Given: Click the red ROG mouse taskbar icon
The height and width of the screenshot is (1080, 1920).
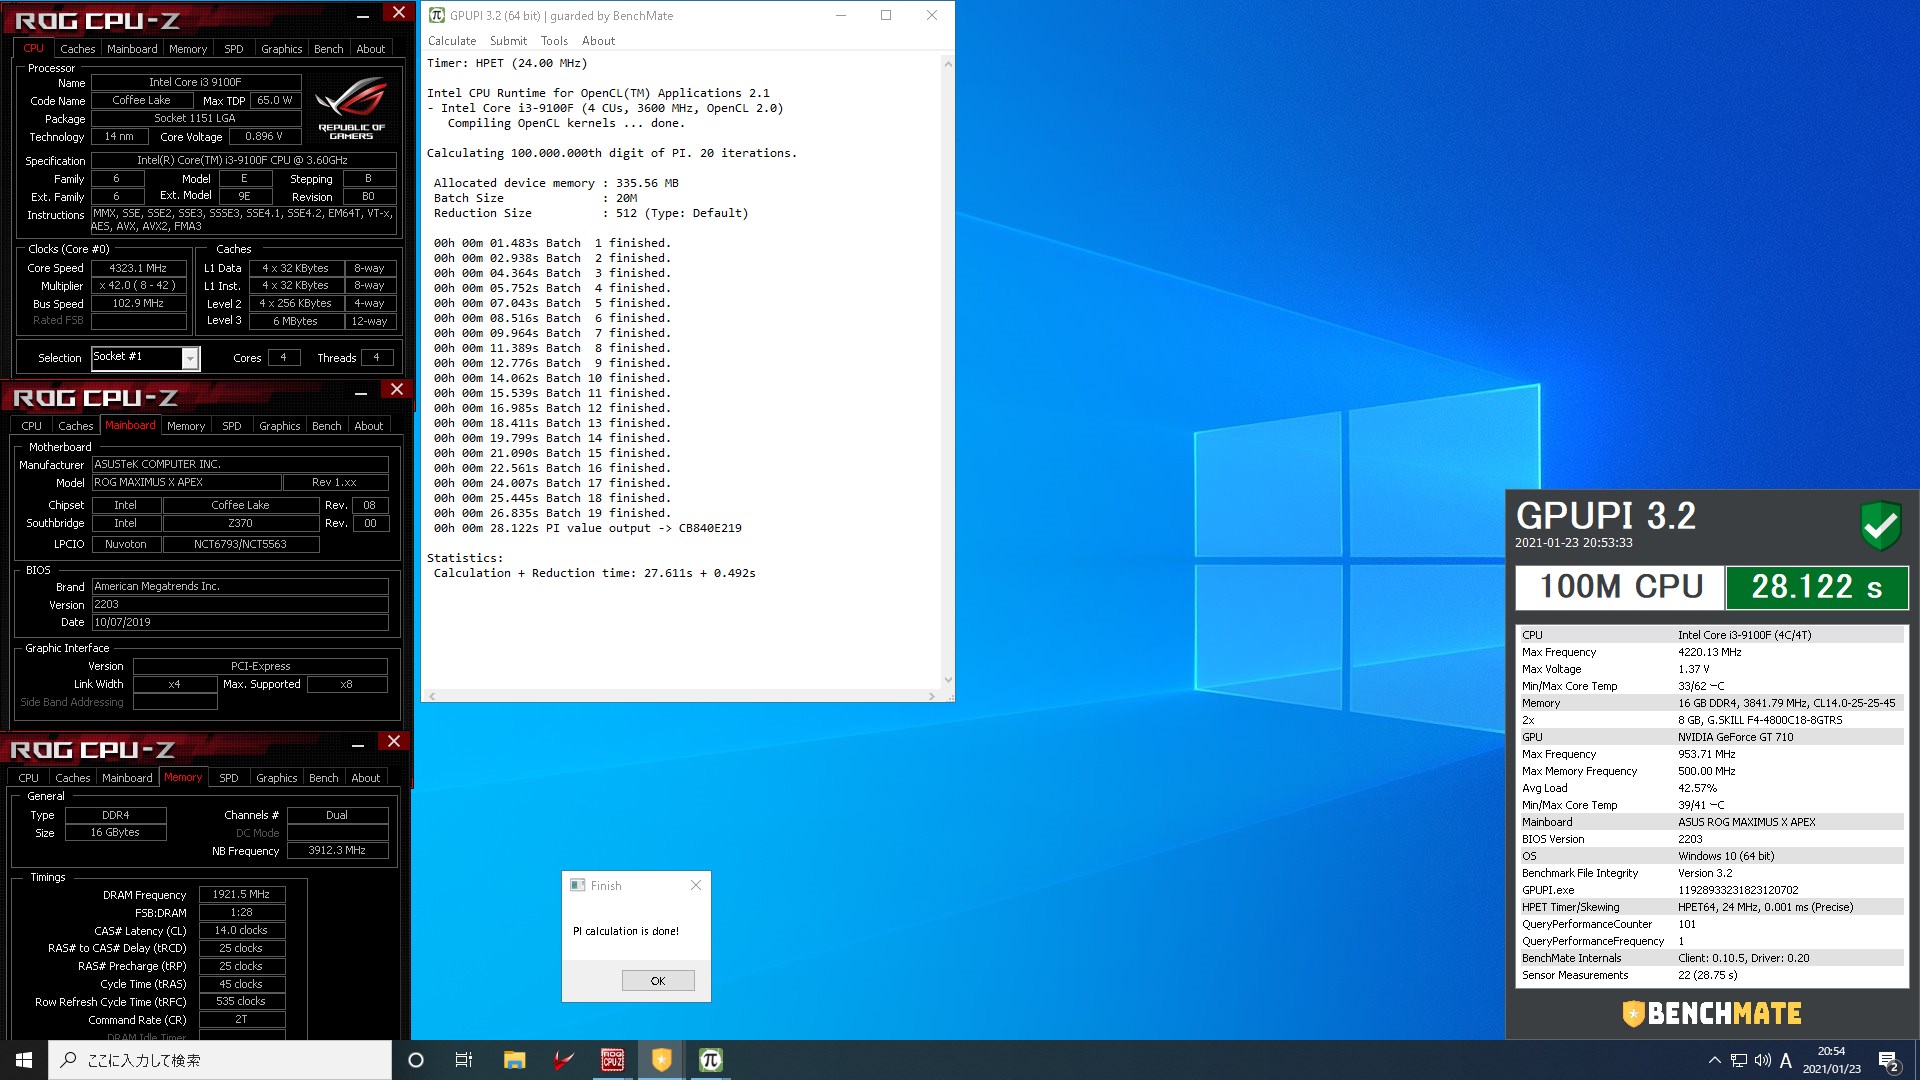Looking at the screenshot, I should (x=563, y=1060).
